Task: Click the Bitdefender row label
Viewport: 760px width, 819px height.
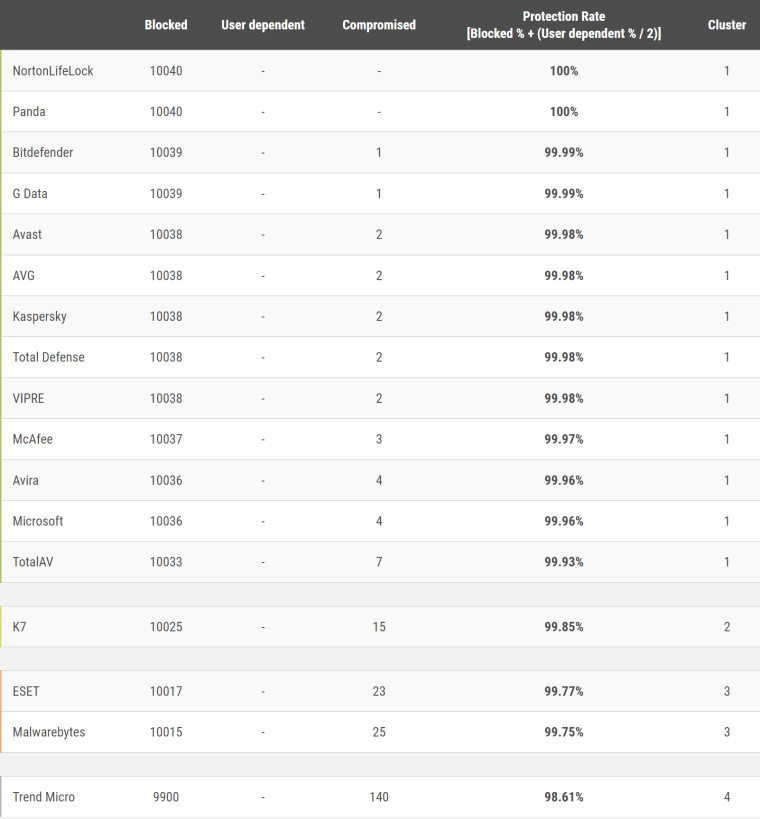Action: pos(43,153)
